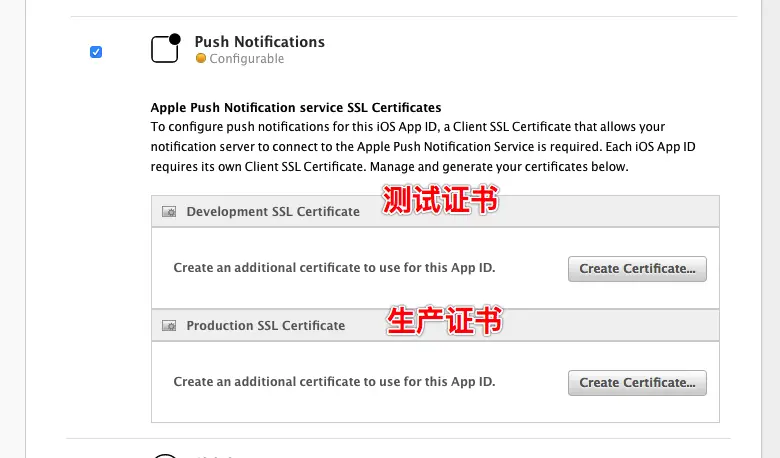Create a certificate under Development SSL Certificate
Image resolution: width=780 pixels, height=458 pixels.
[x=637, y=269]
